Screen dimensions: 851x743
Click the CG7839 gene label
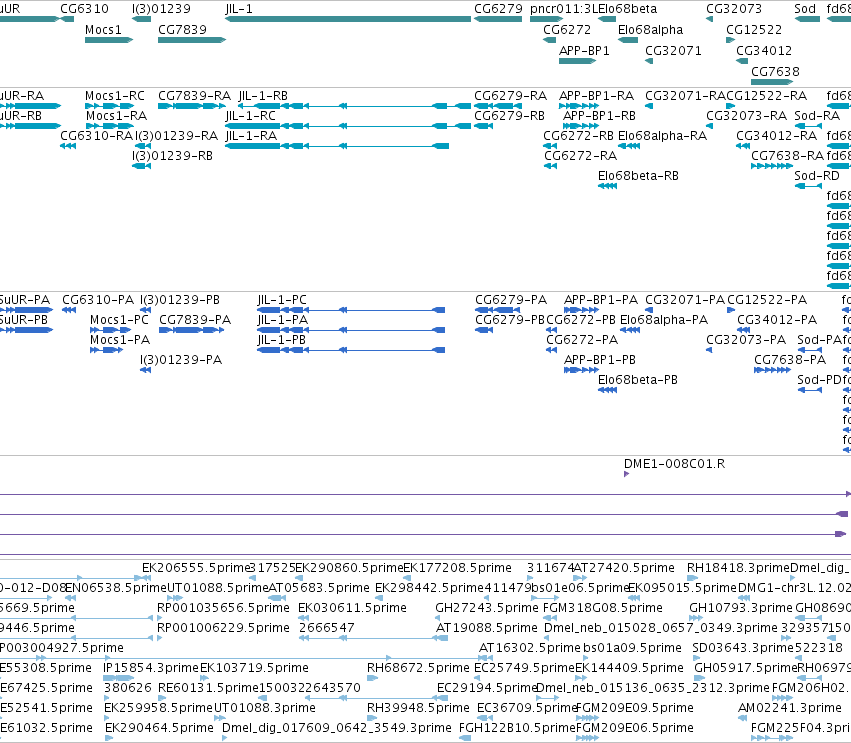[182, 30]
